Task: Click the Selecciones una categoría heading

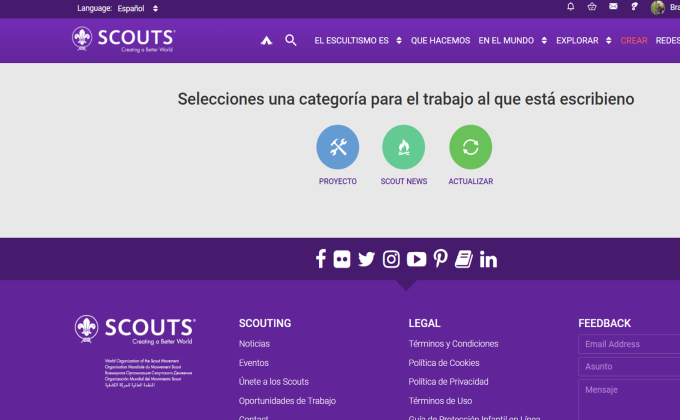Action: pos(406,99)
